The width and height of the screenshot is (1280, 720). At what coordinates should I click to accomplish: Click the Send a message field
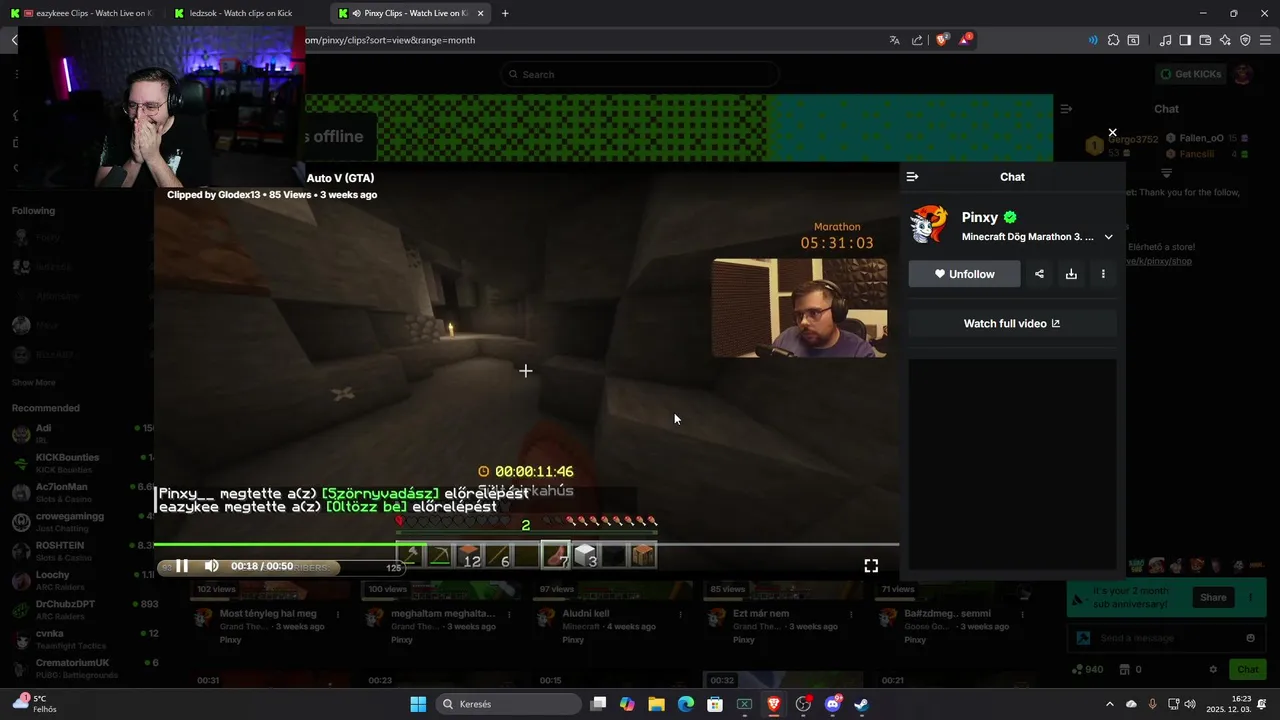(x=1167, y=638)
